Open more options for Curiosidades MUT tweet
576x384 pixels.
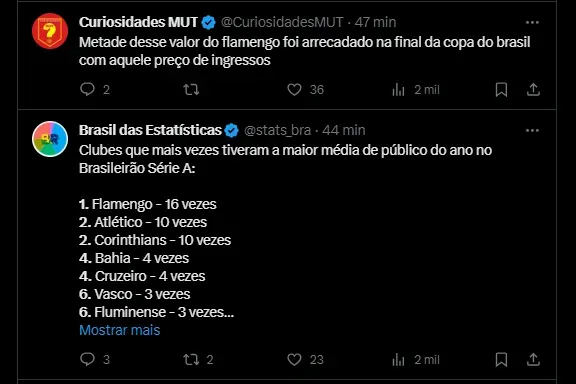532,22
